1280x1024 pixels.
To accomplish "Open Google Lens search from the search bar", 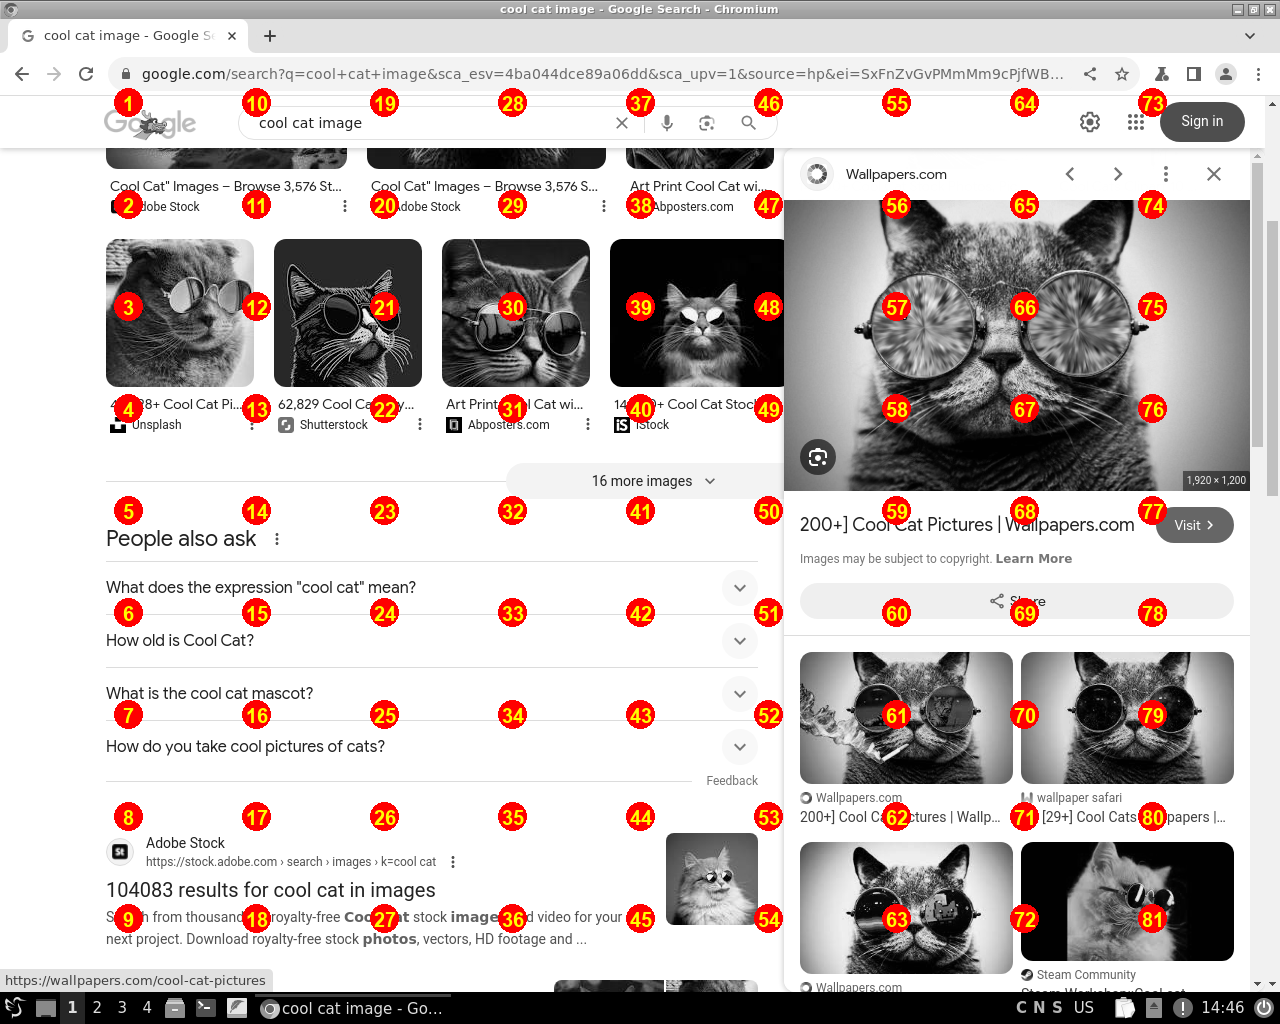I will click(x=707, y=122).
